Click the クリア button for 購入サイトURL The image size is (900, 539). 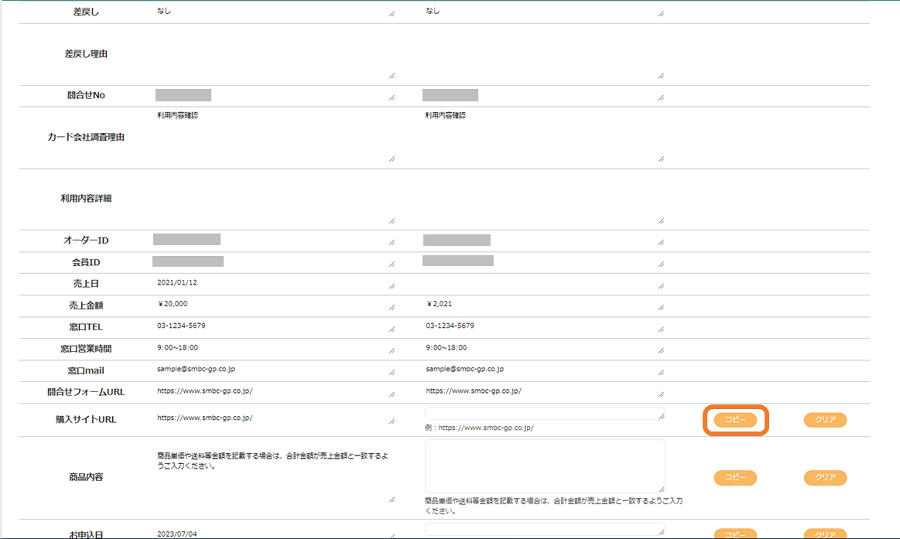point(825,420)
